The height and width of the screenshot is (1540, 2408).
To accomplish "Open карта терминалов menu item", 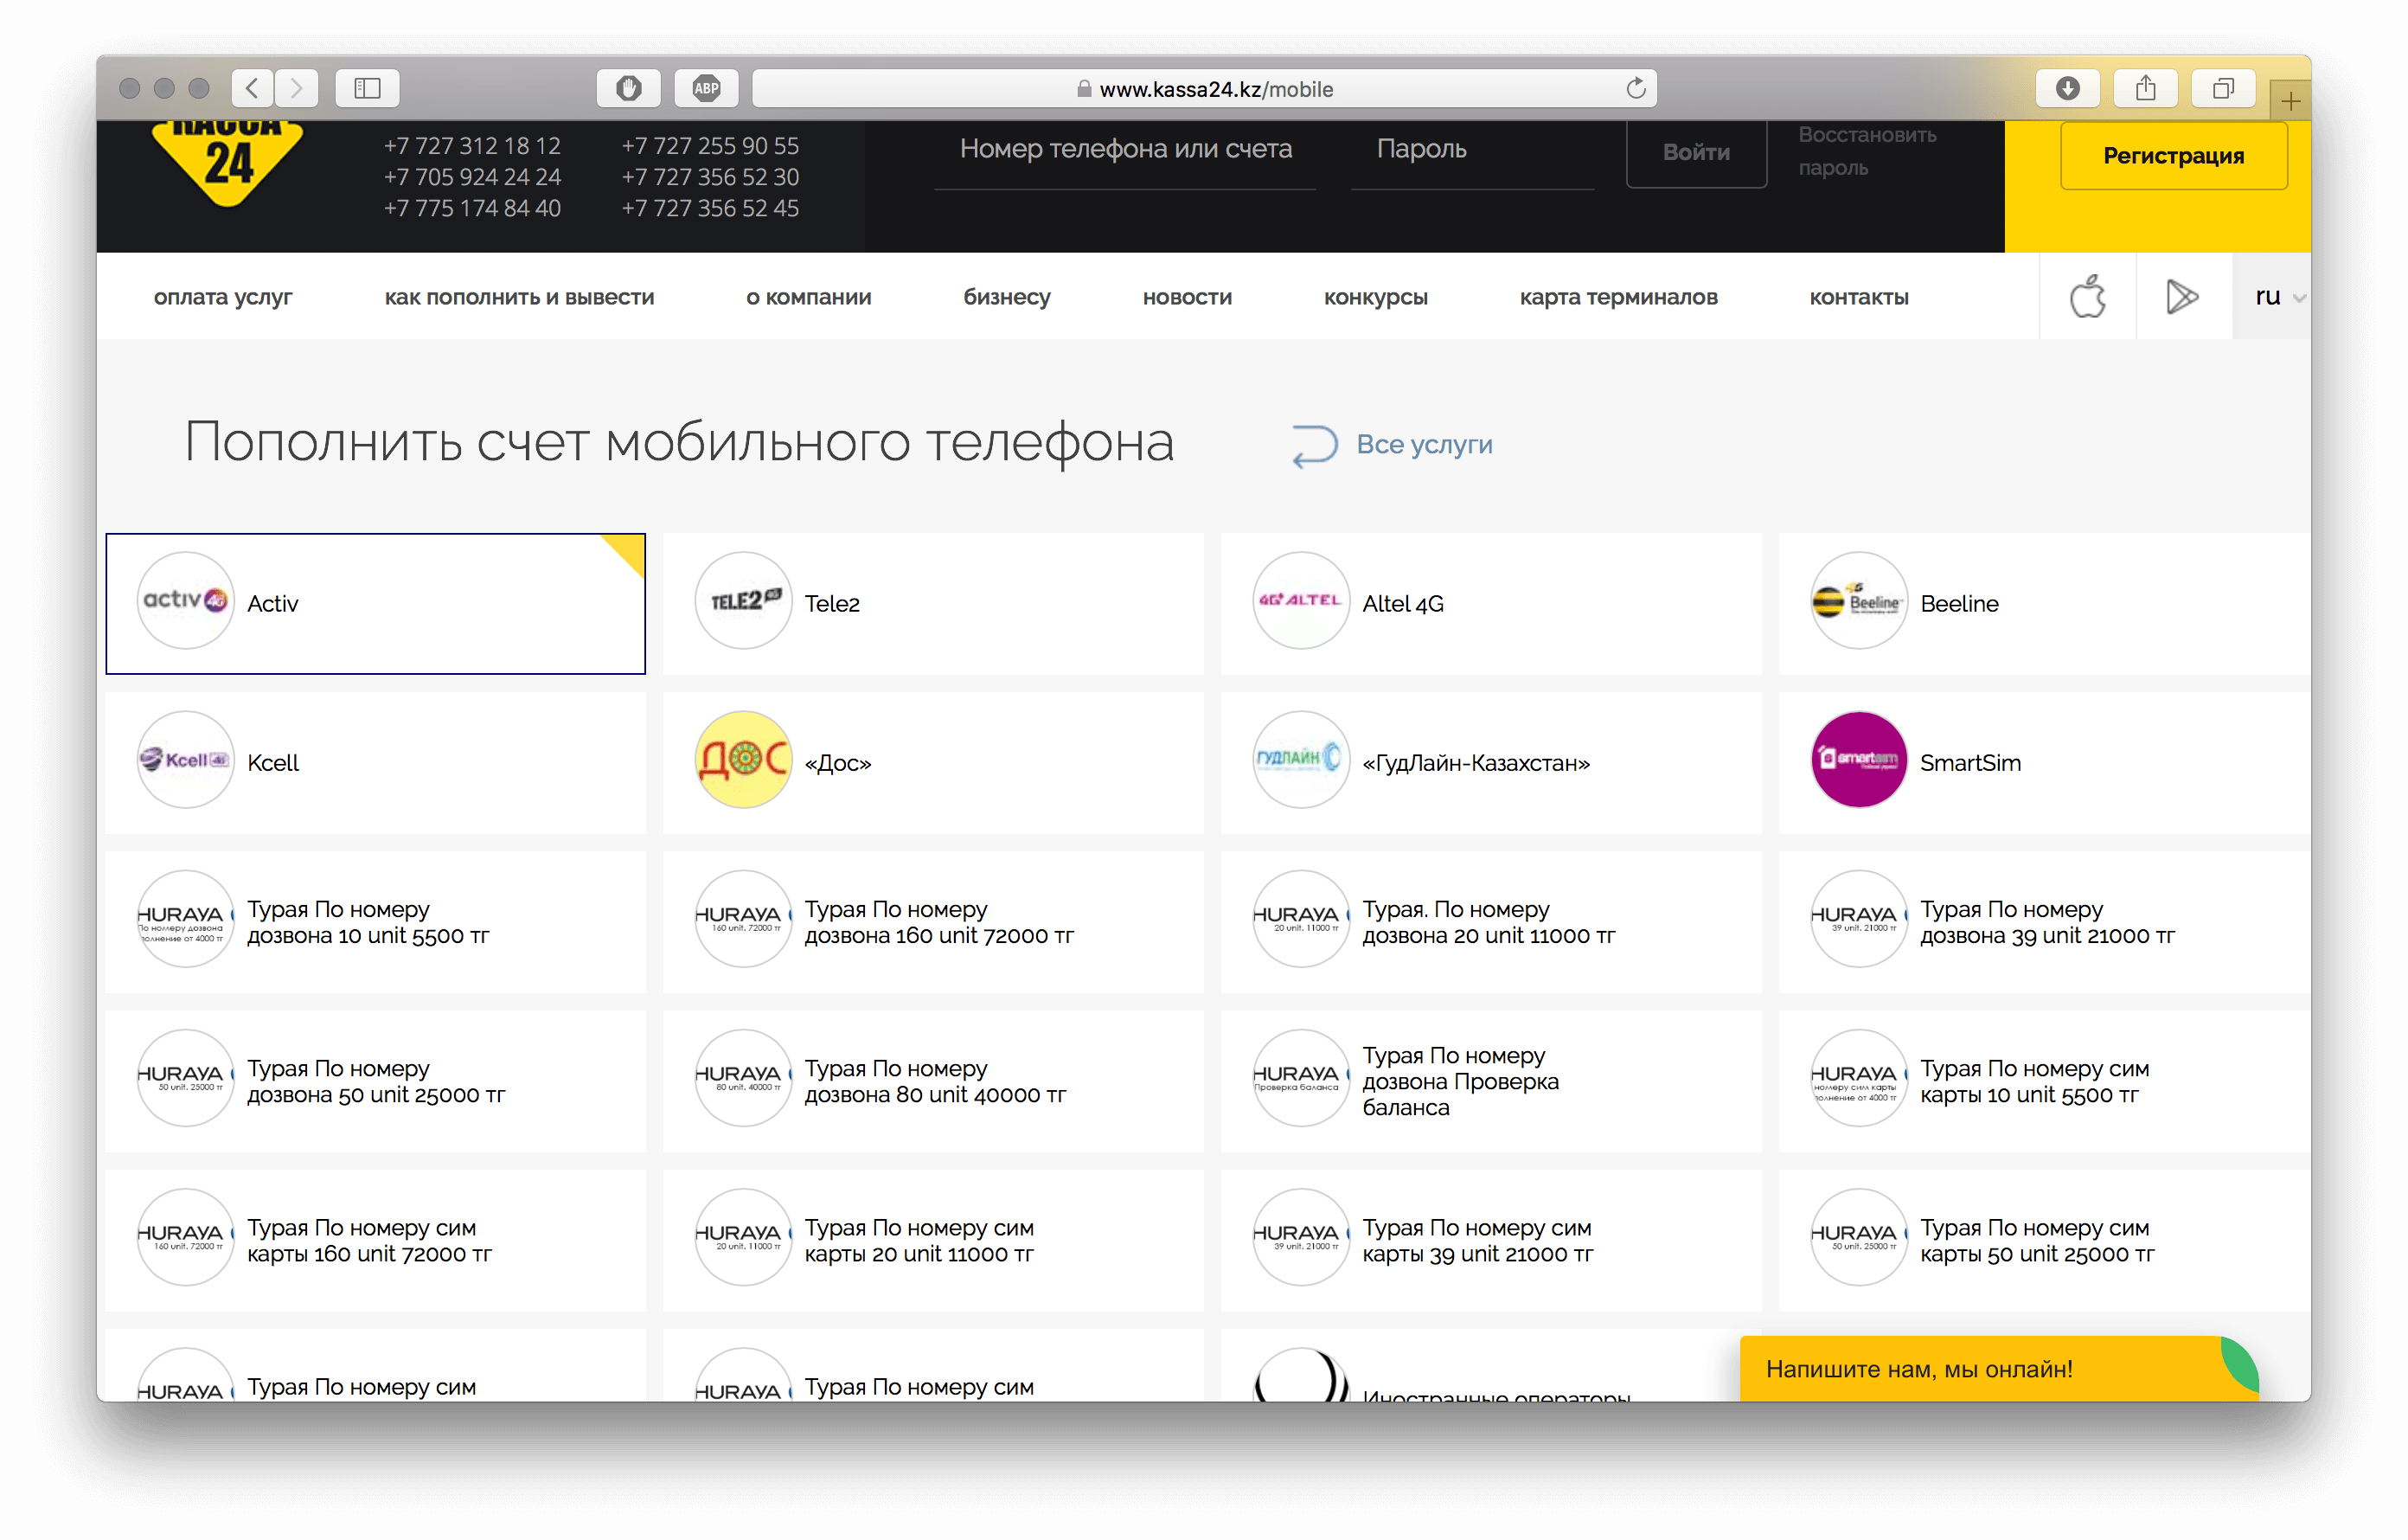I will coord(1618,297).
